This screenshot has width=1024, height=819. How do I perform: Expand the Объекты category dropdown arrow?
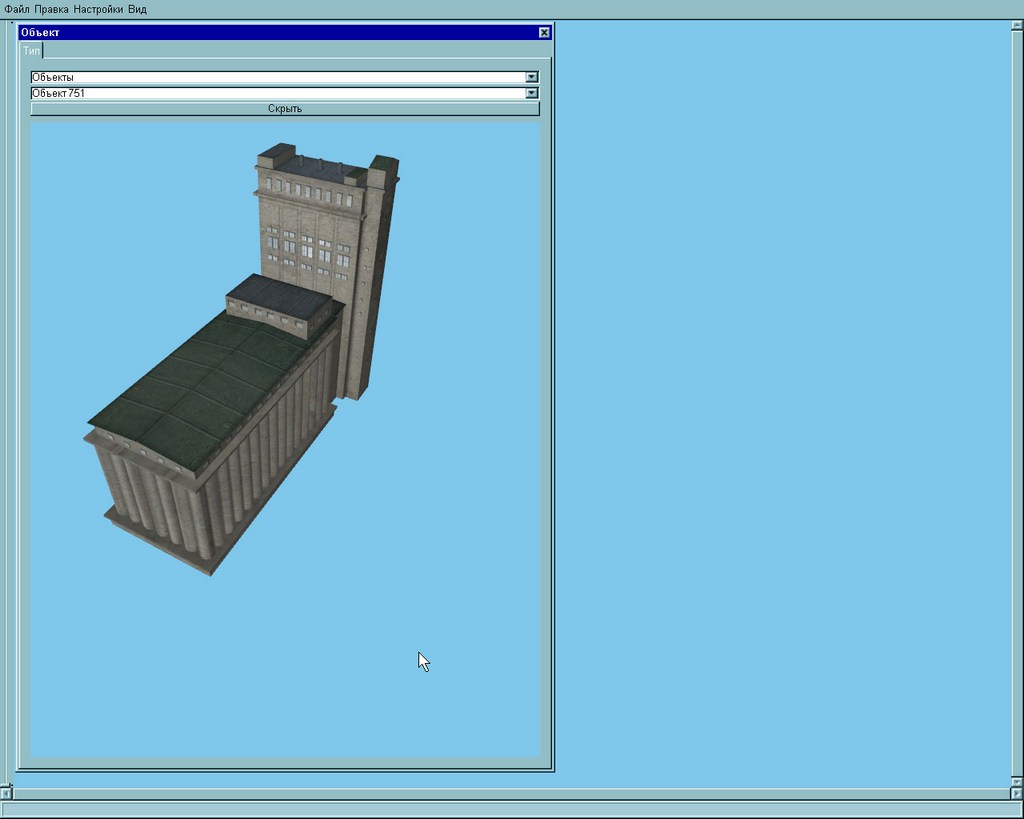pyautogui.click(x=532, y=77)
